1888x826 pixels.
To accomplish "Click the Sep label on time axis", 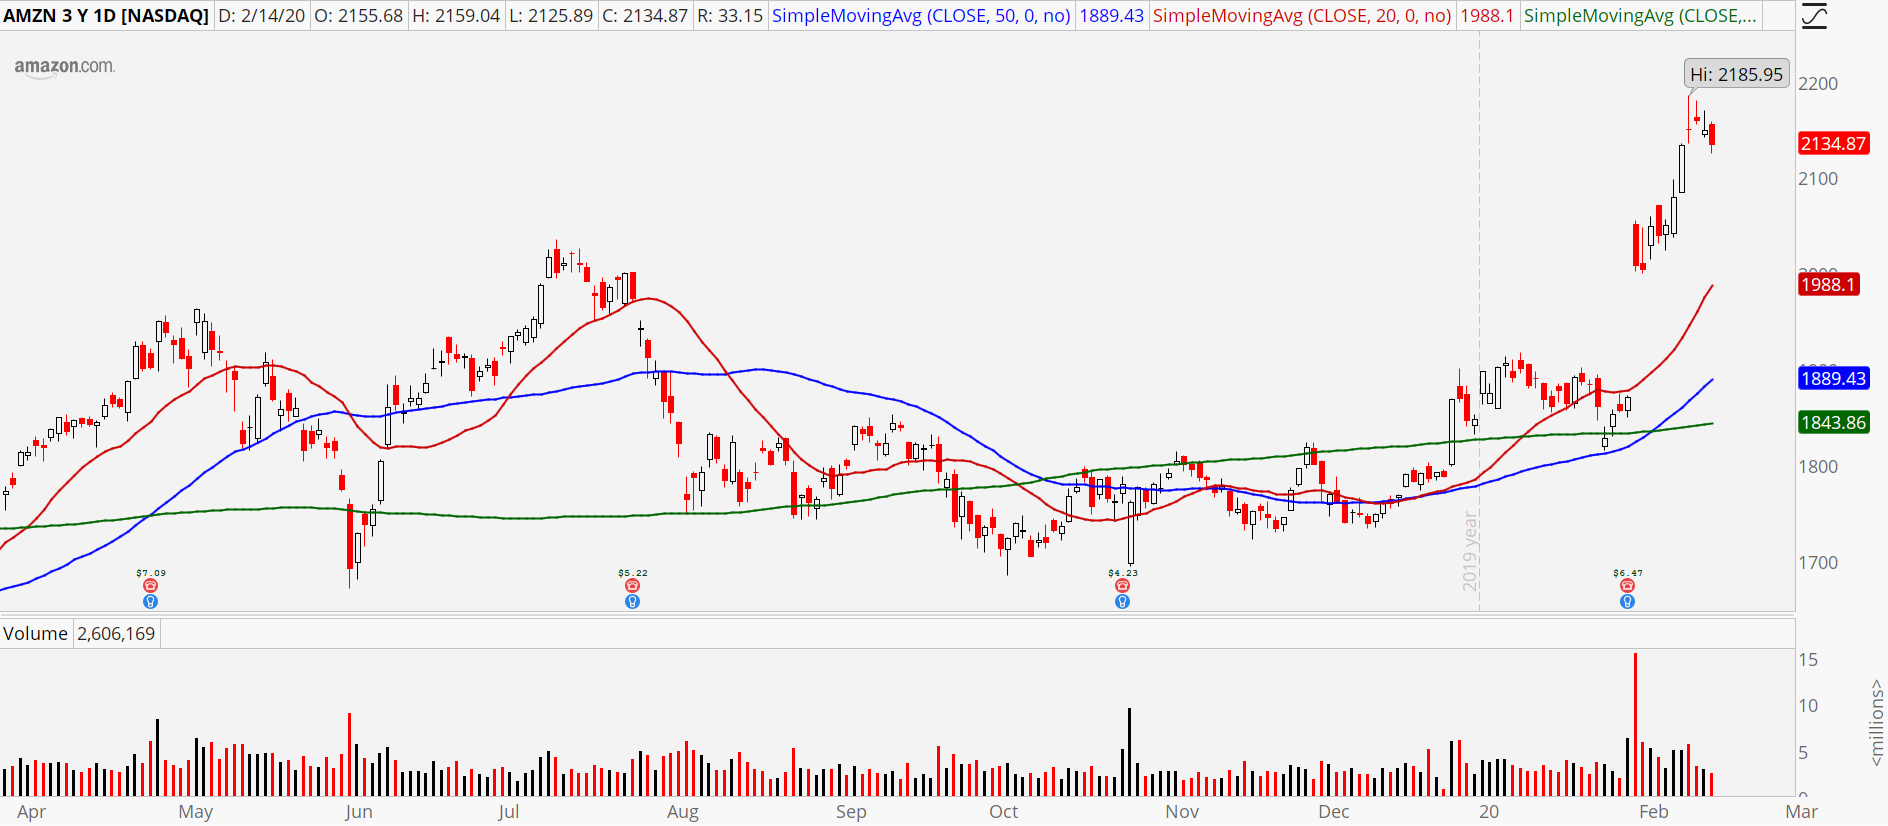I will [x=851, y=812].
